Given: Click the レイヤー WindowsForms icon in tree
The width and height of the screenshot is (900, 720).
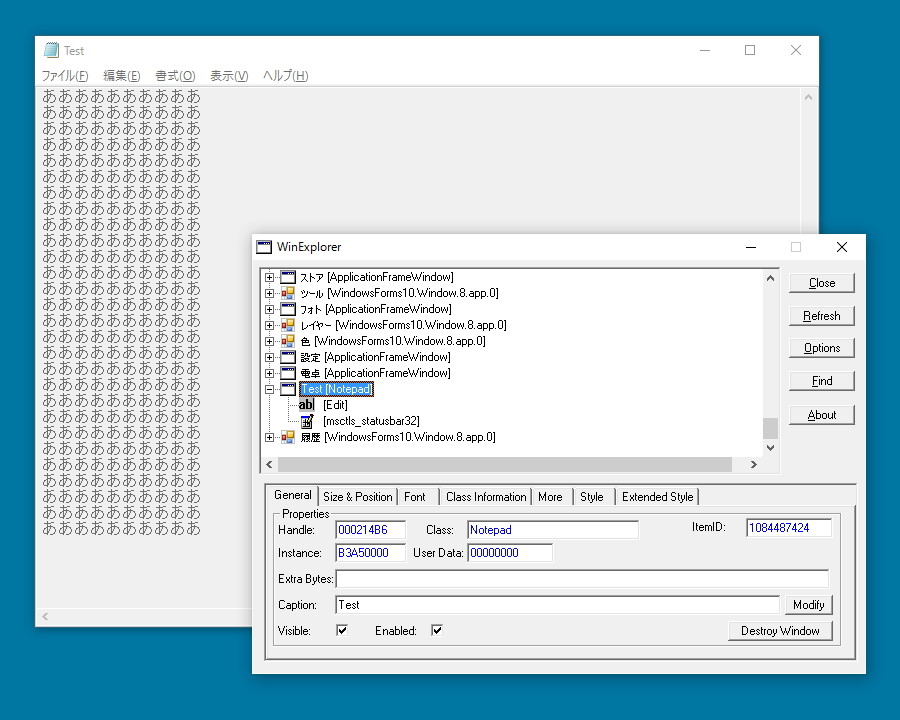Looking at the screenshot, I should coord(288,326).
